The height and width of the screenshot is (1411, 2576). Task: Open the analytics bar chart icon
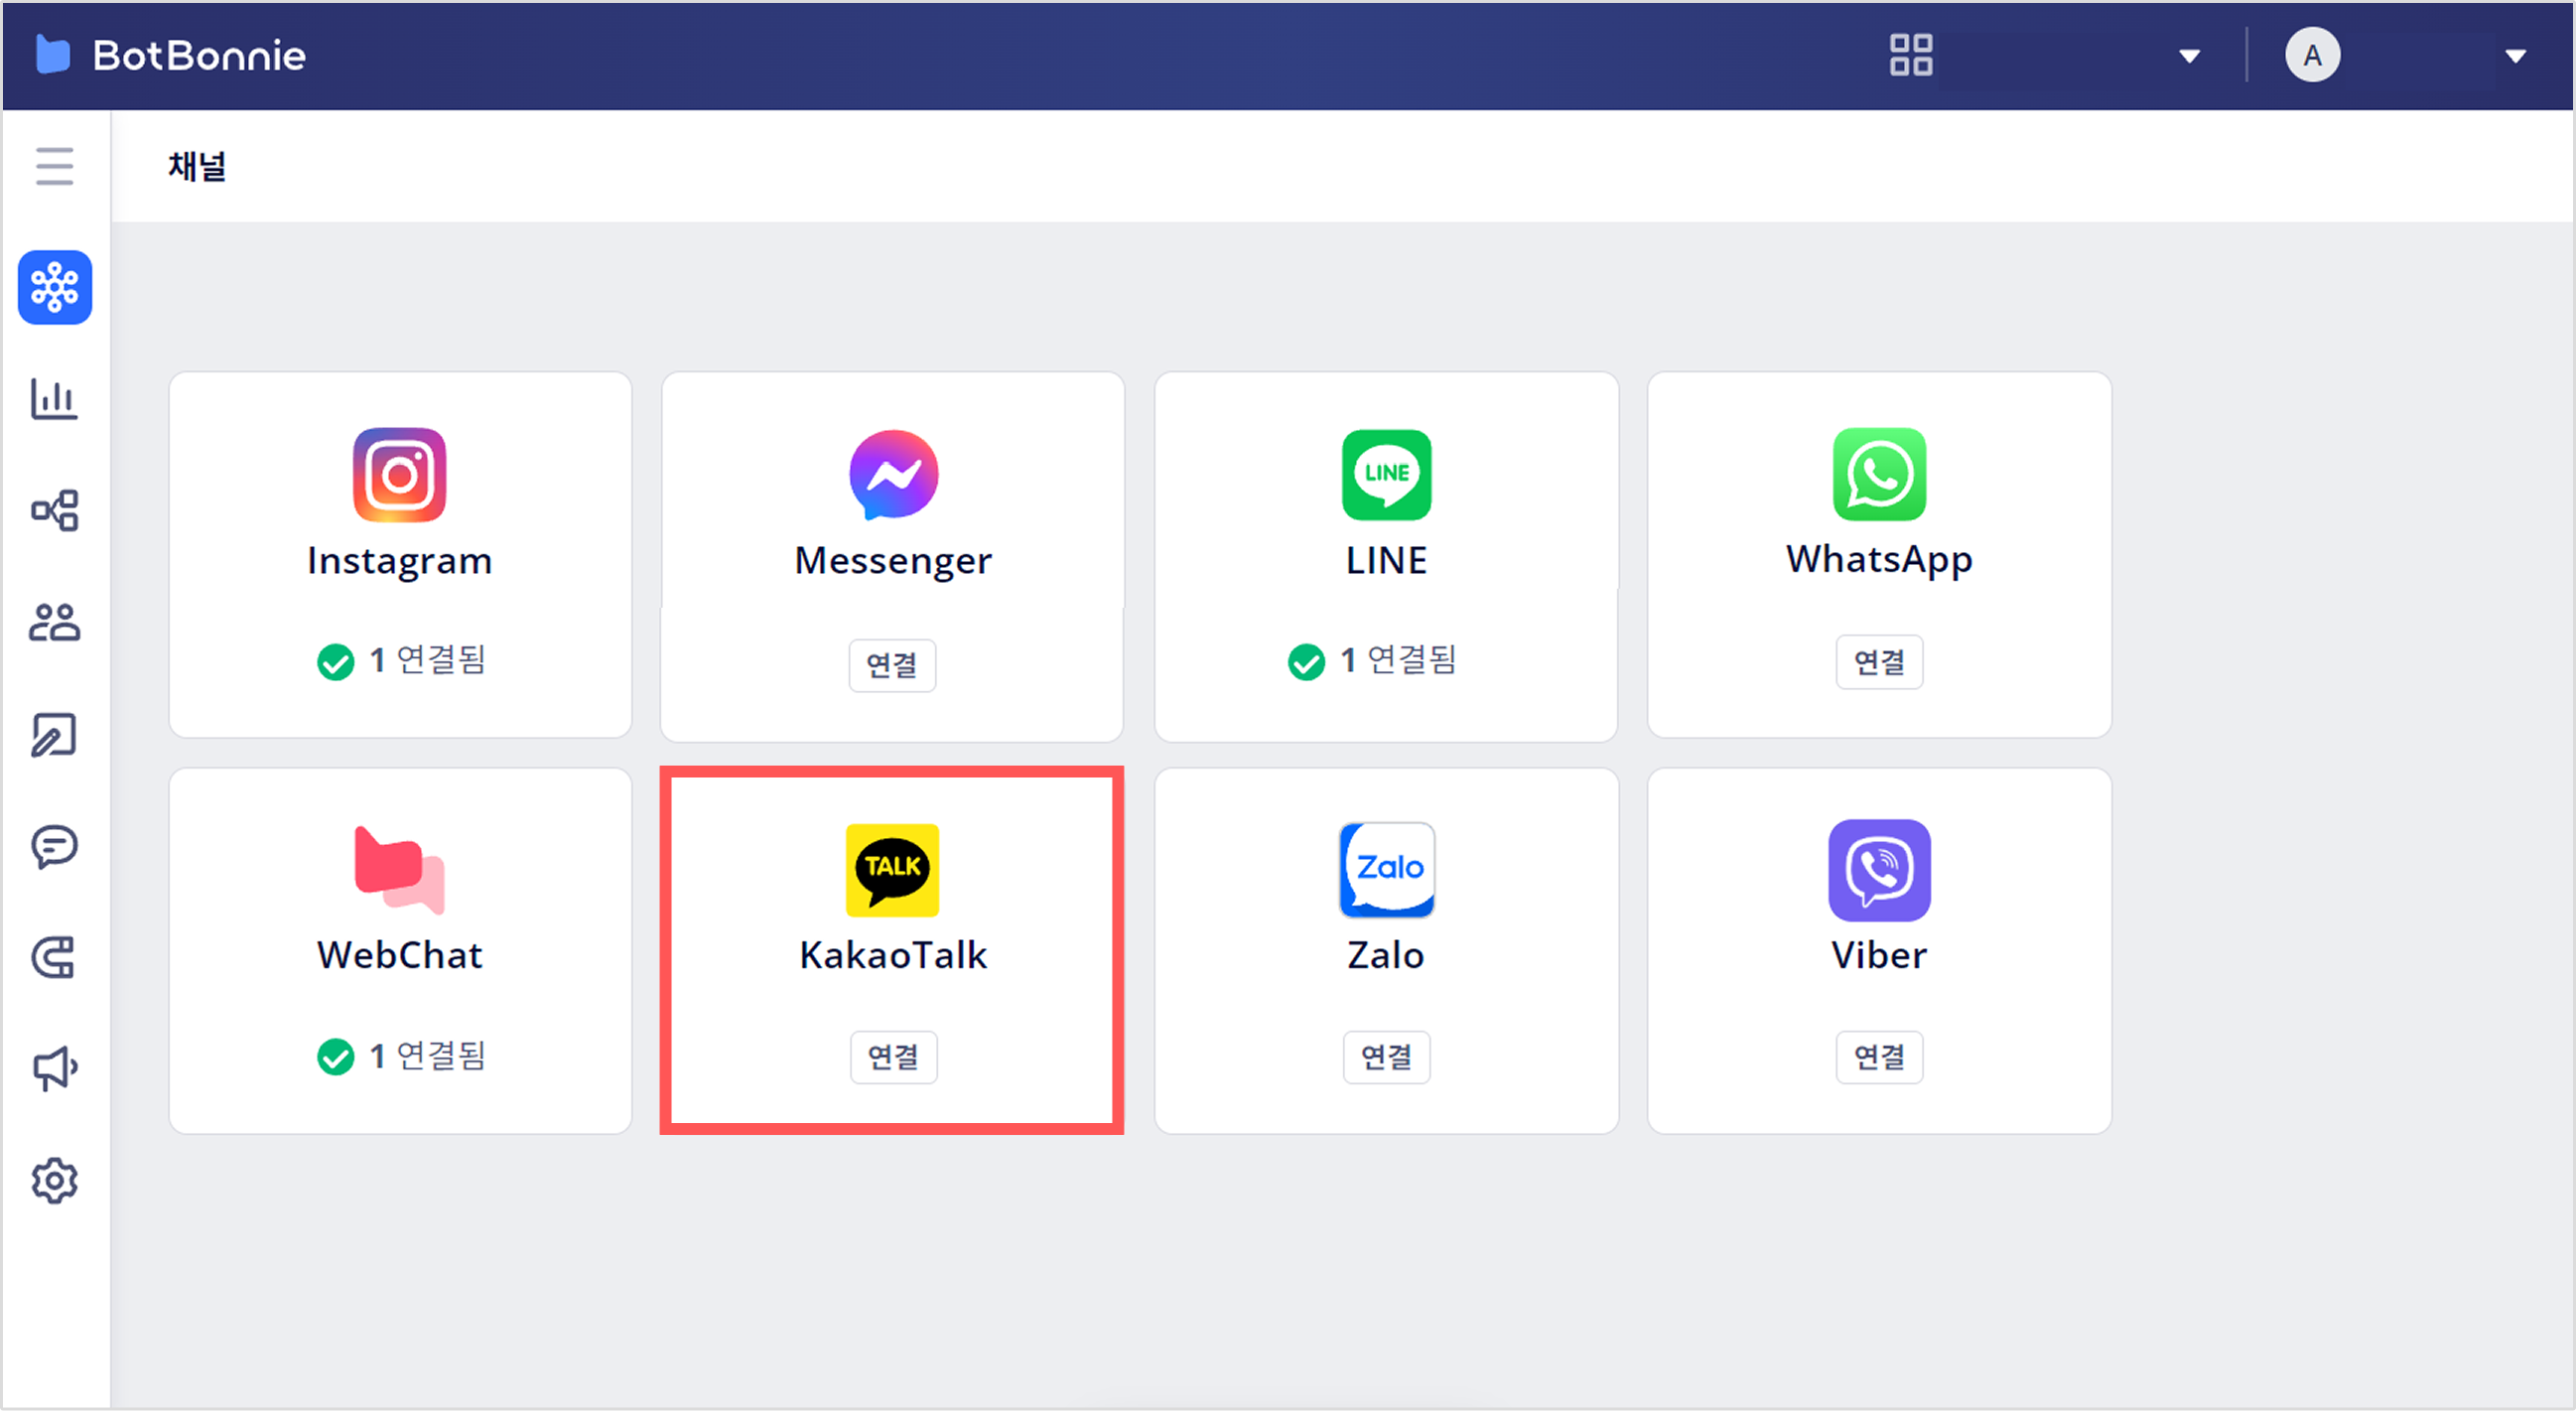pyautogui.click(x=54, y=399)
